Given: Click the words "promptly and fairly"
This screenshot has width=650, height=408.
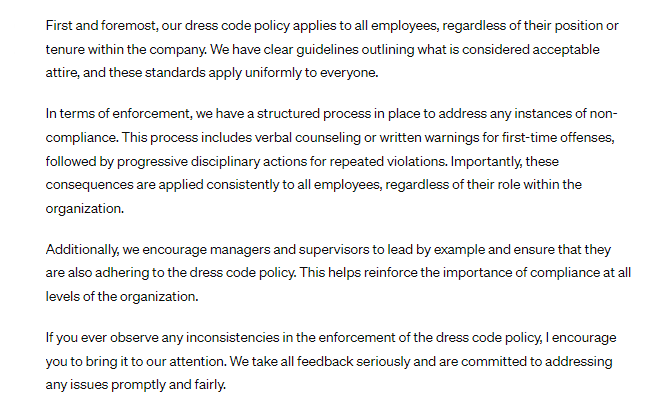Looking at the screenshot, I should (x=168, y=385).
